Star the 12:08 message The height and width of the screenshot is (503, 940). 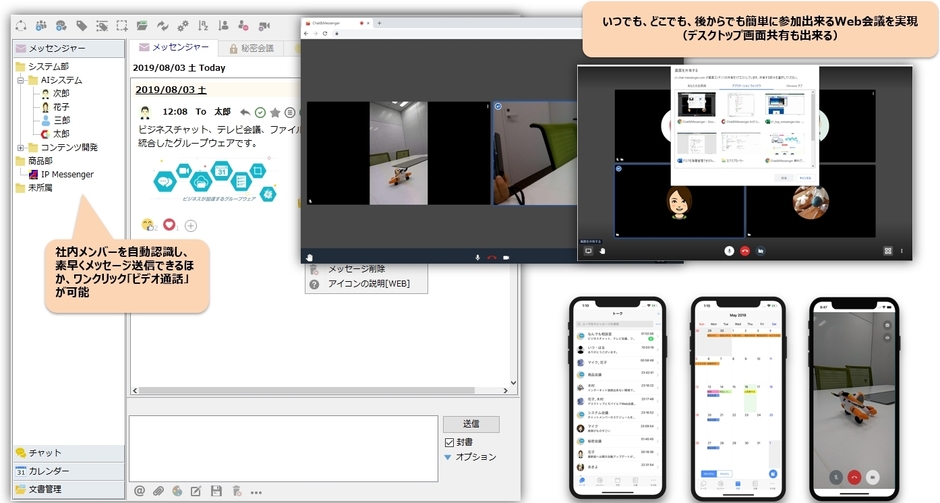[x=275, y=112]
